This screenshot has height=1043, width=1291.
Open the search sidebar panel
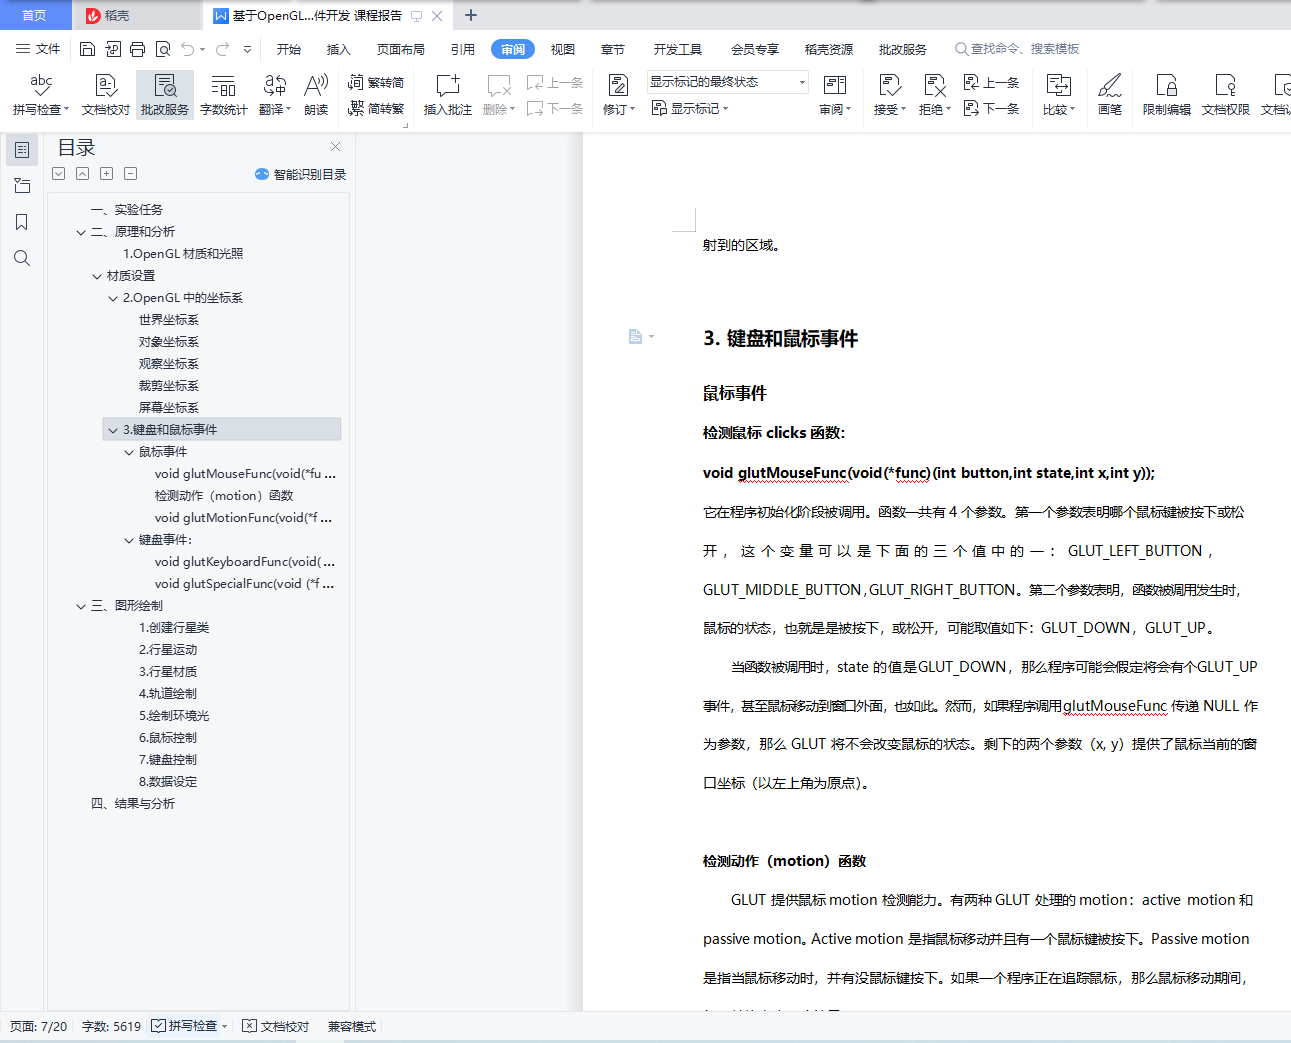[x=22, y=258]
